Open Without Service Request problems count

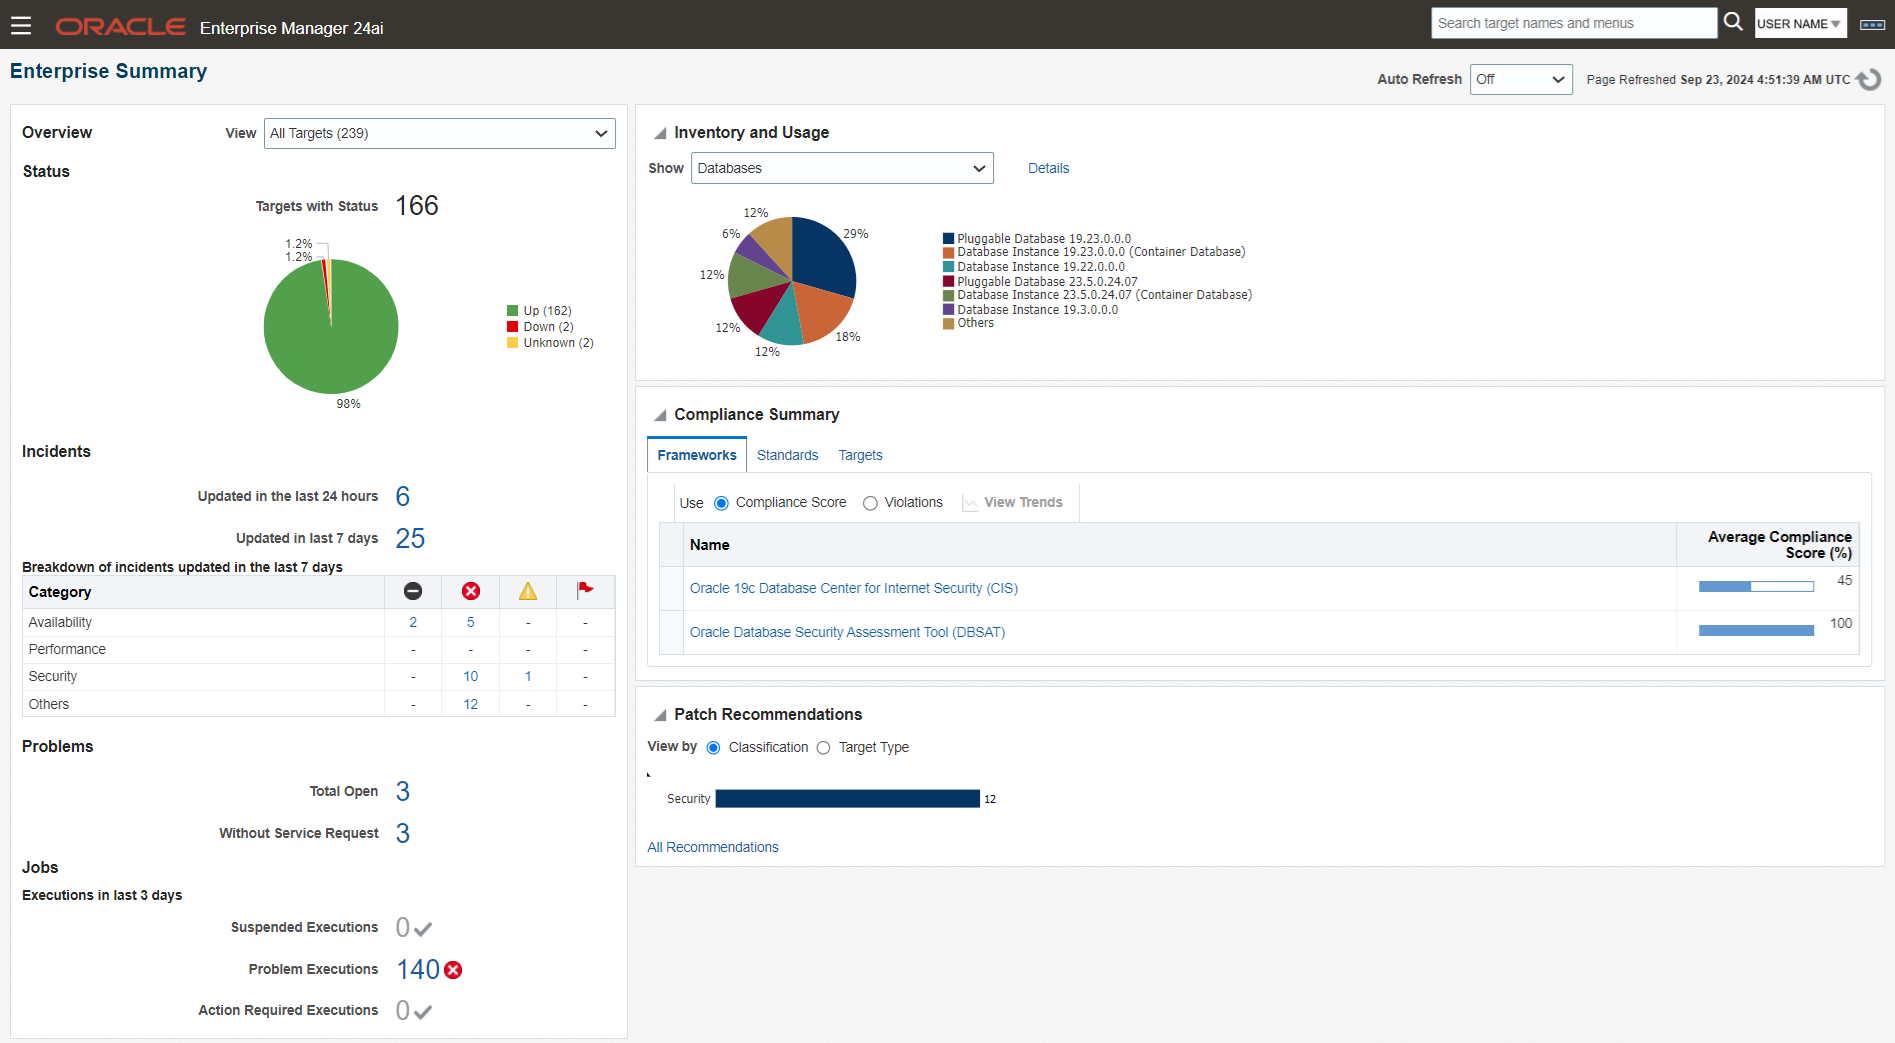403,833
